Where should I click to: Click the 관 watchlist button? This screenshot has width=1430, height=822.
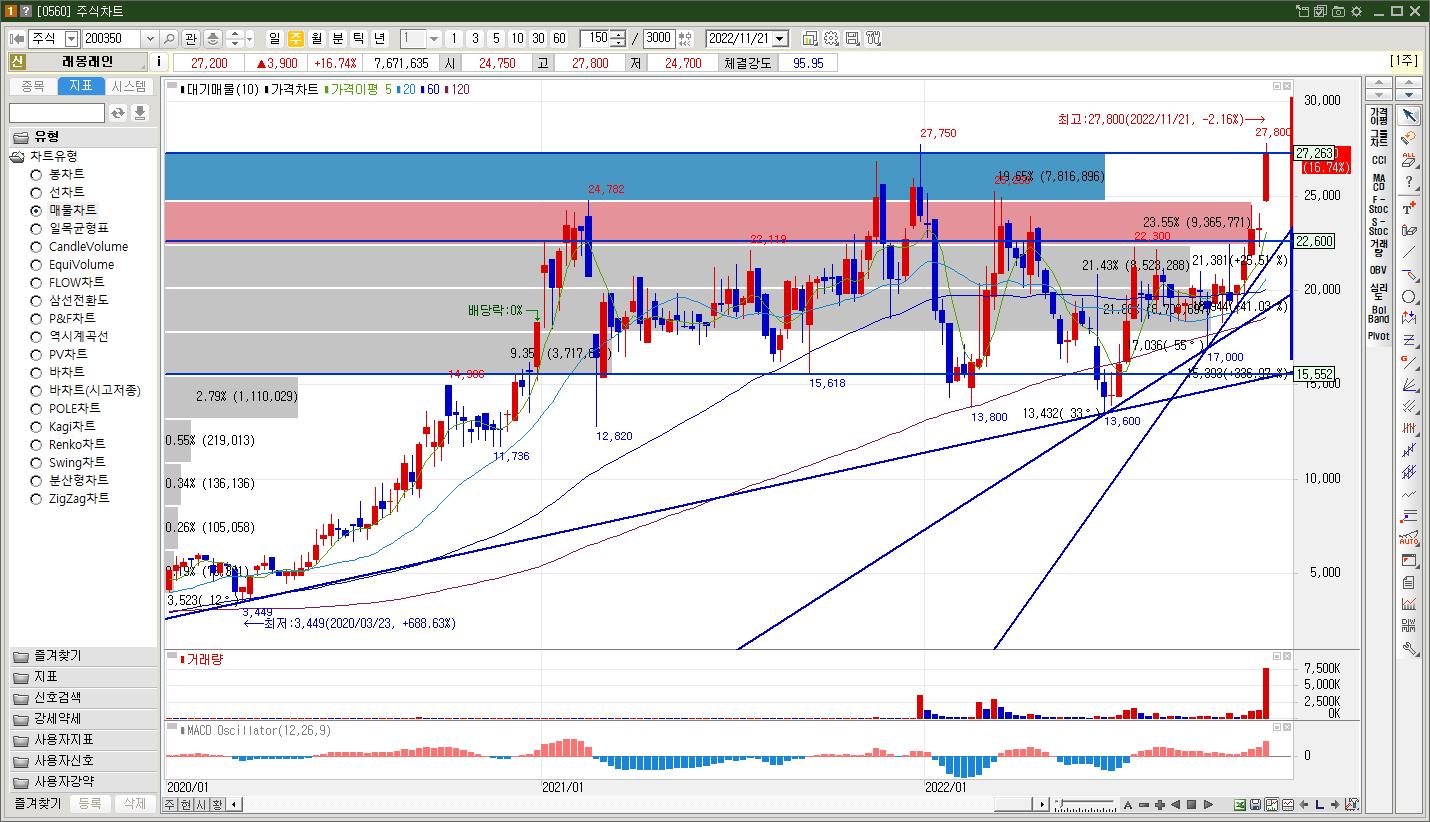pyautogui.click(x=190, y=38)
